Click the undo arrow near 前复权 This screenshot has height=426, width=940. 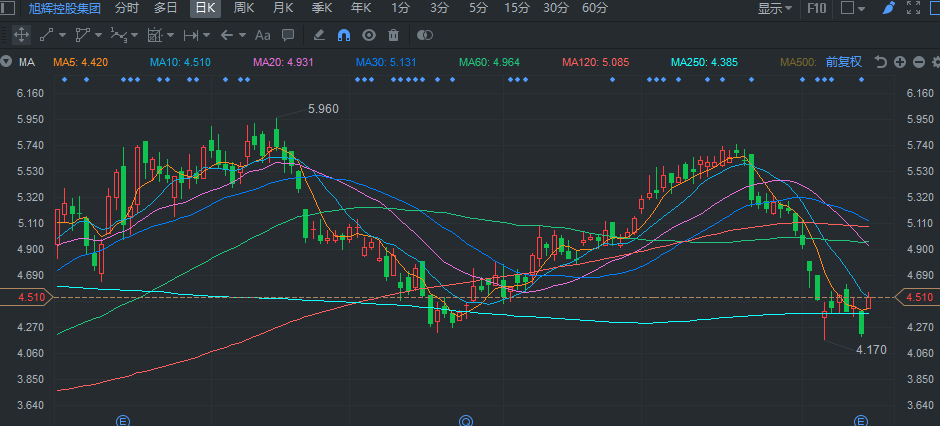880,62
